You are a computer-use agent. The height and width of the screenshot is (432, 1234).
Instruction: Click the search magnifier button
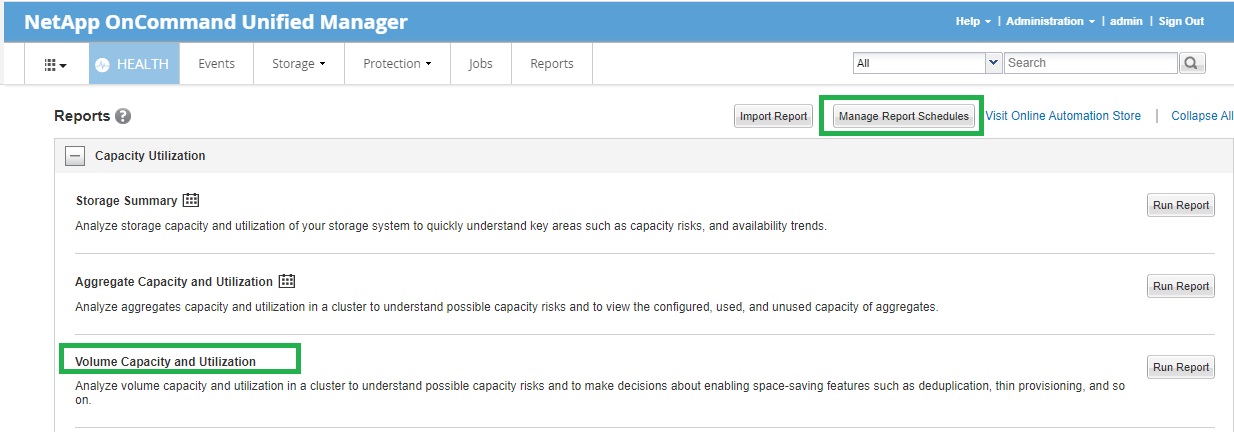1192,63
